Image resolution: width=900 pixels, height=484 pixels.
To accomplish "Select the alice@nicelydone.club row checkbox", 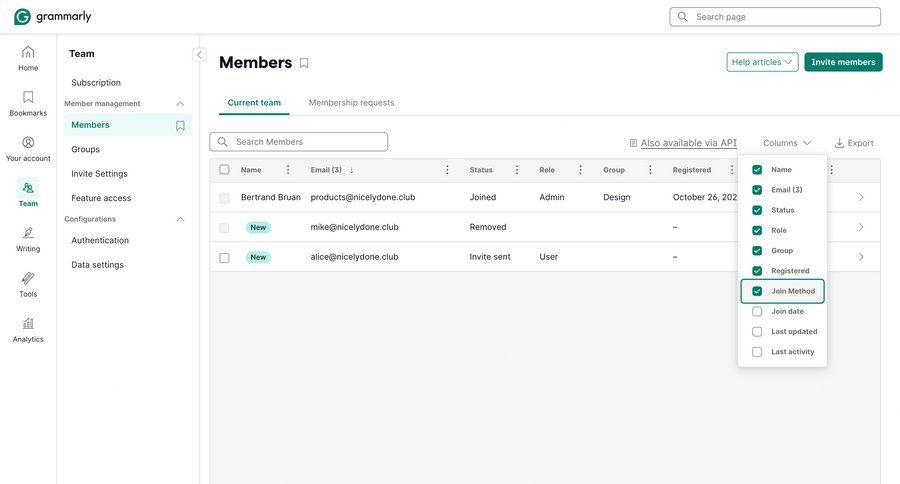I will 224,257.
